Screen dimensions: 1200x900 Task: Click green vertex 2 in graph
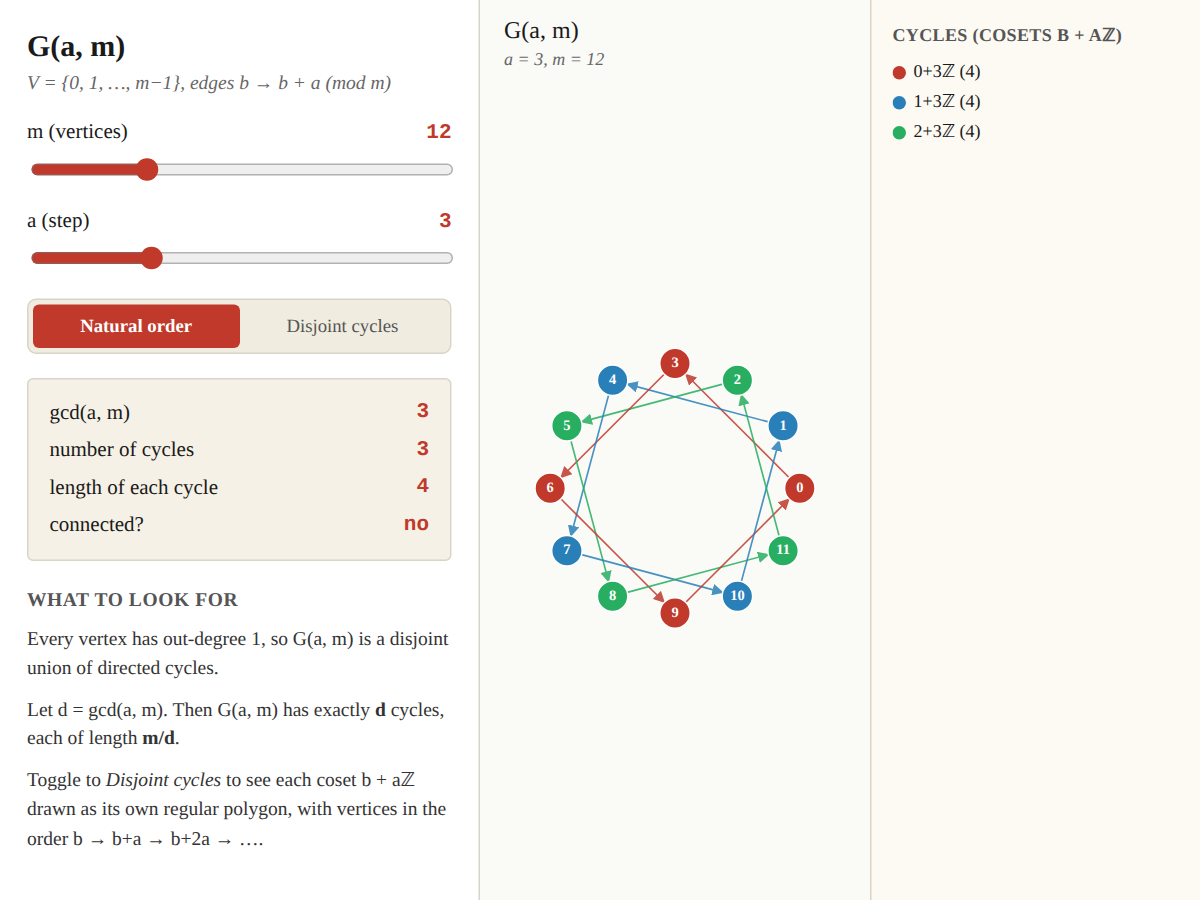tap(737, 380)
